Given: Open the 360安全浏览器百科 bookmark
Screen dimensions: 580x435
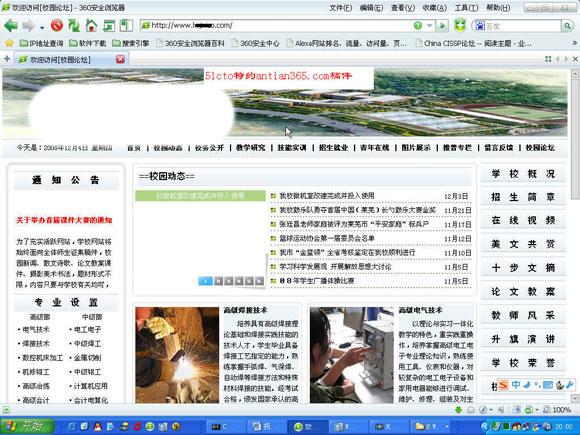Looking at the screenshot, I should point(190,43).
